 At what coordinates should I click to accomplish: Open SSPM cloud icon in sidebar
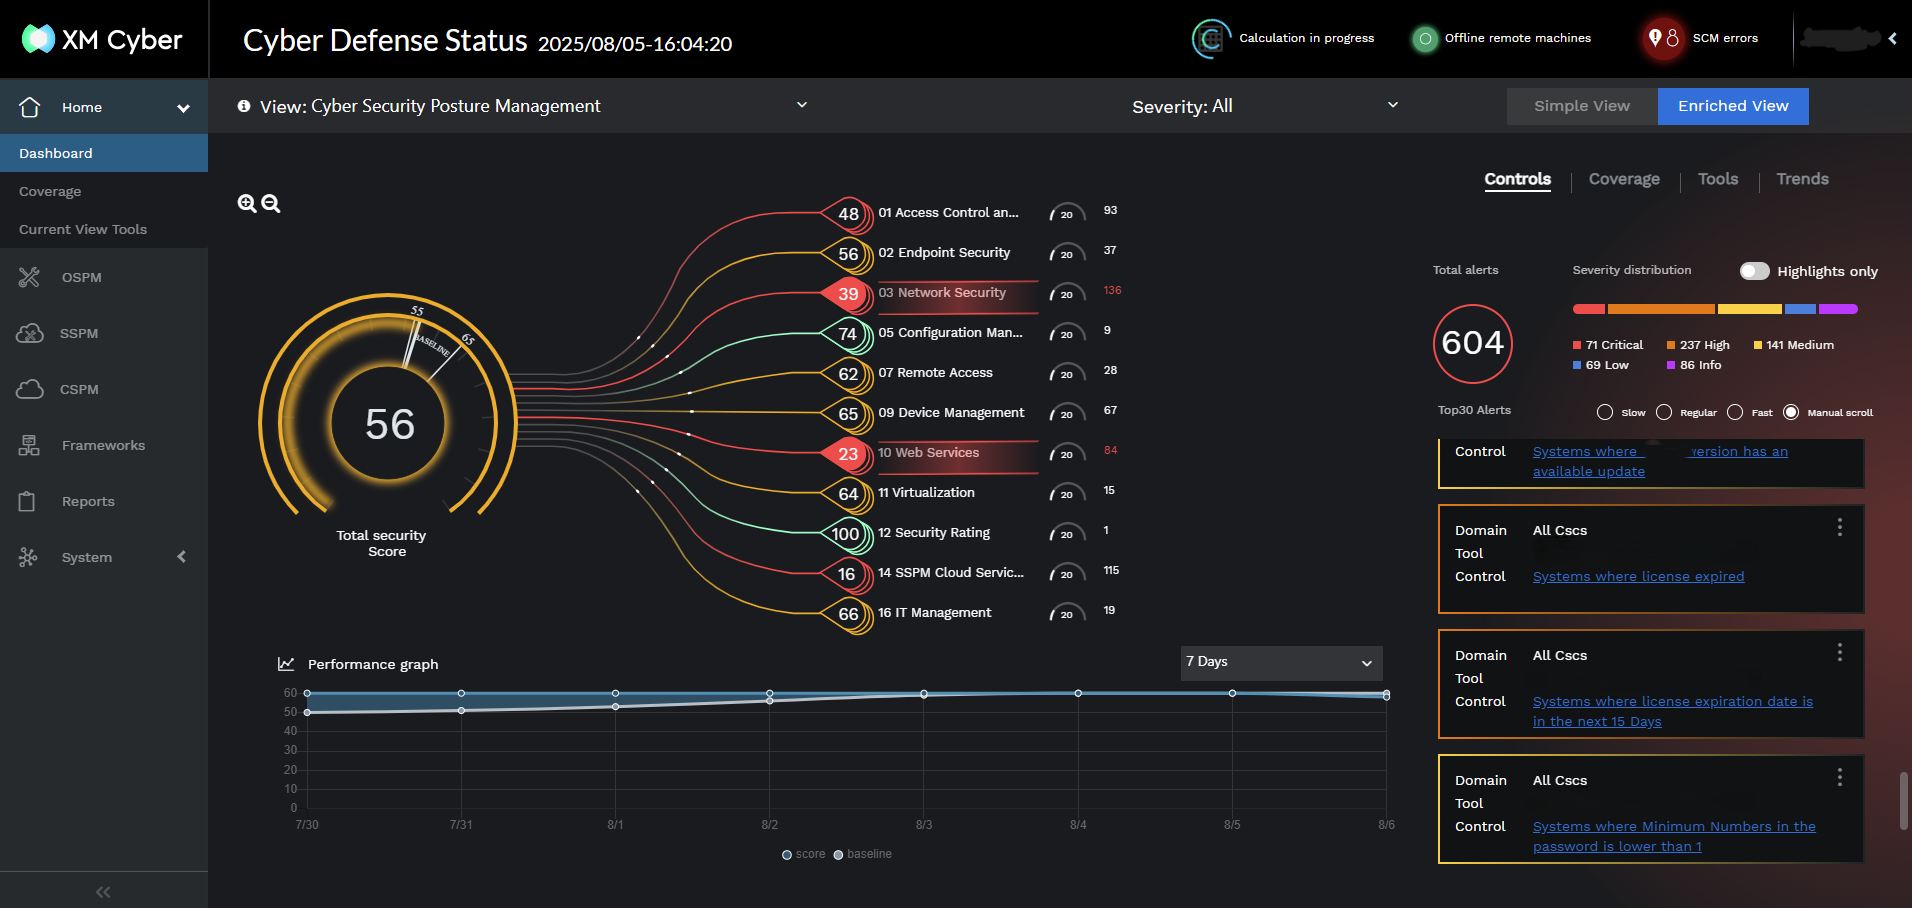click(x=30, y=333)
